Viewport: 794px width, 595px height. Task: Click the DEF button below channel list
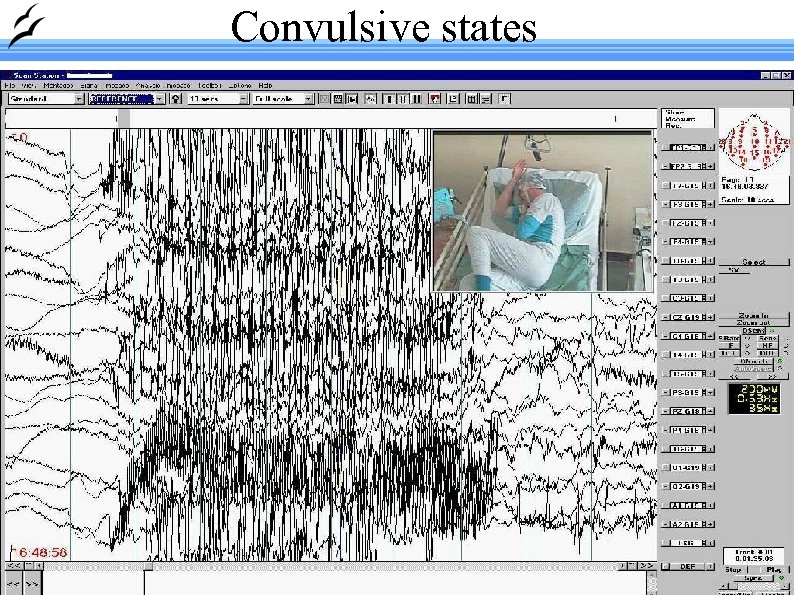pos(688,567)
